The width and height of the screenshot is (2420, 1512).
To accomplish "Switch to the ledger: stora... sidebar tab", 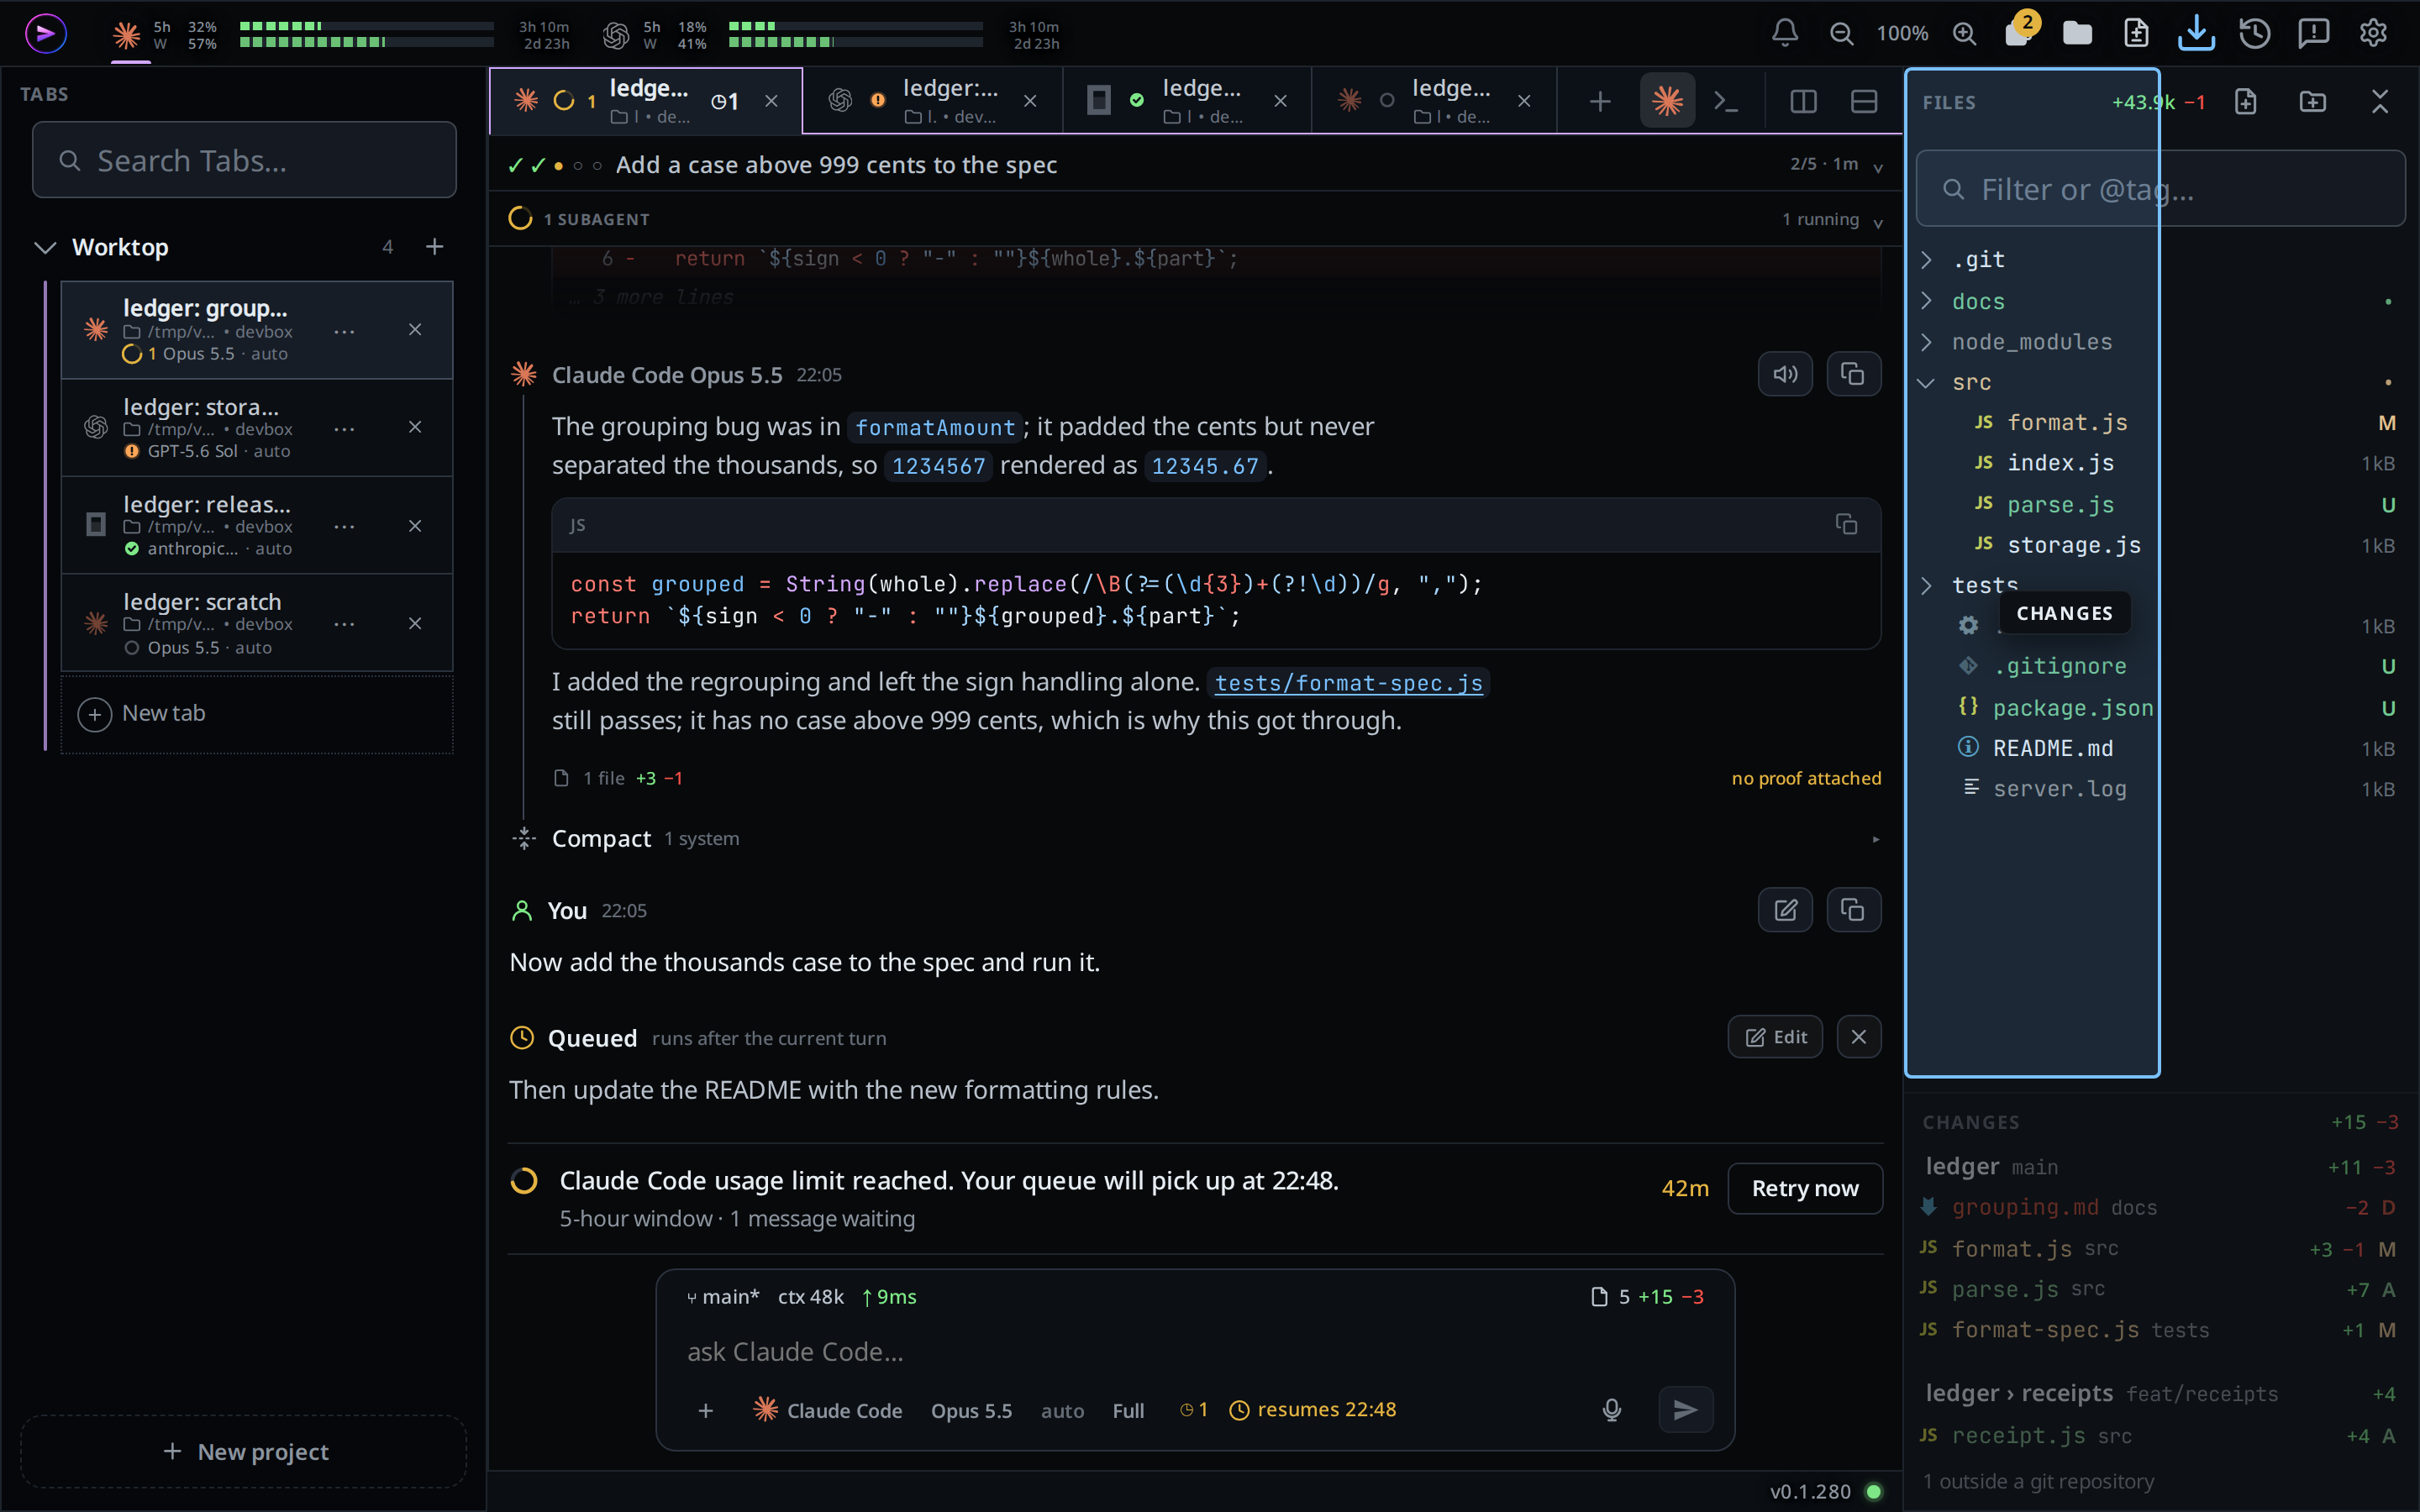I will tap(257, 428).
